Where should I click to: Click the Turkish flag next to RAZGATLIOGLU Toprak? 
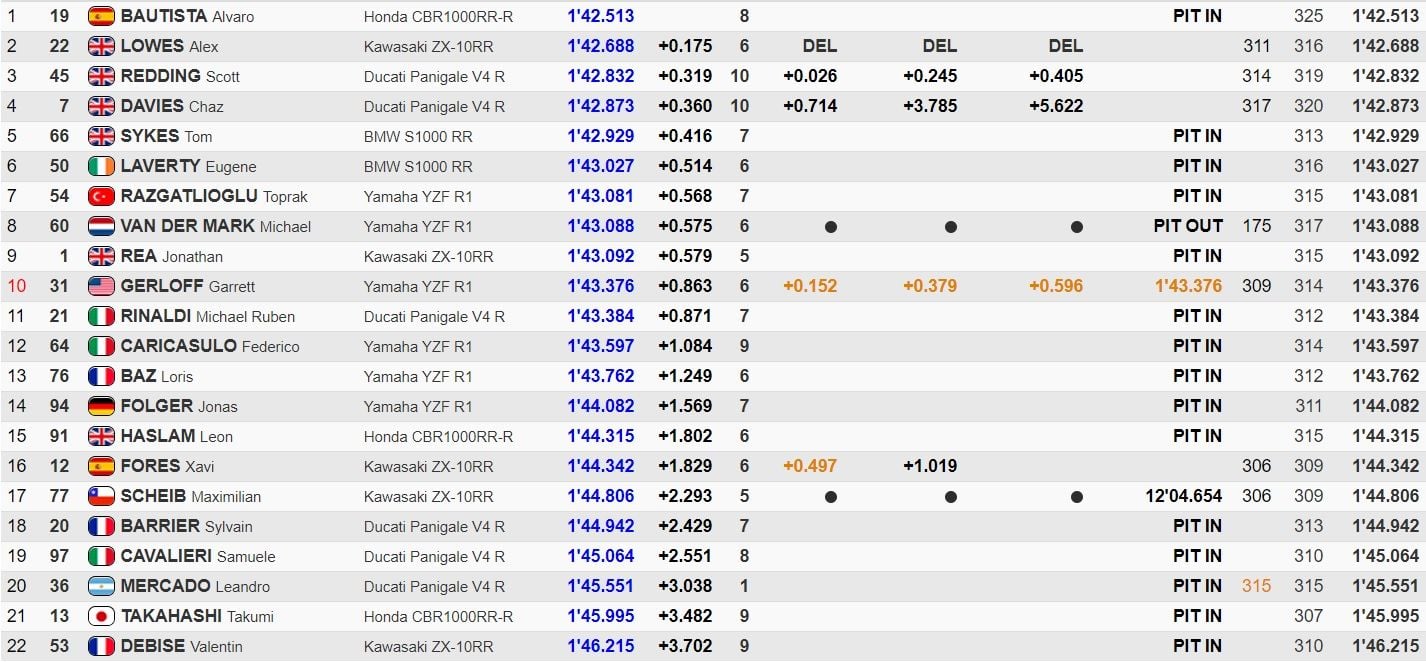tap(101, 196)
